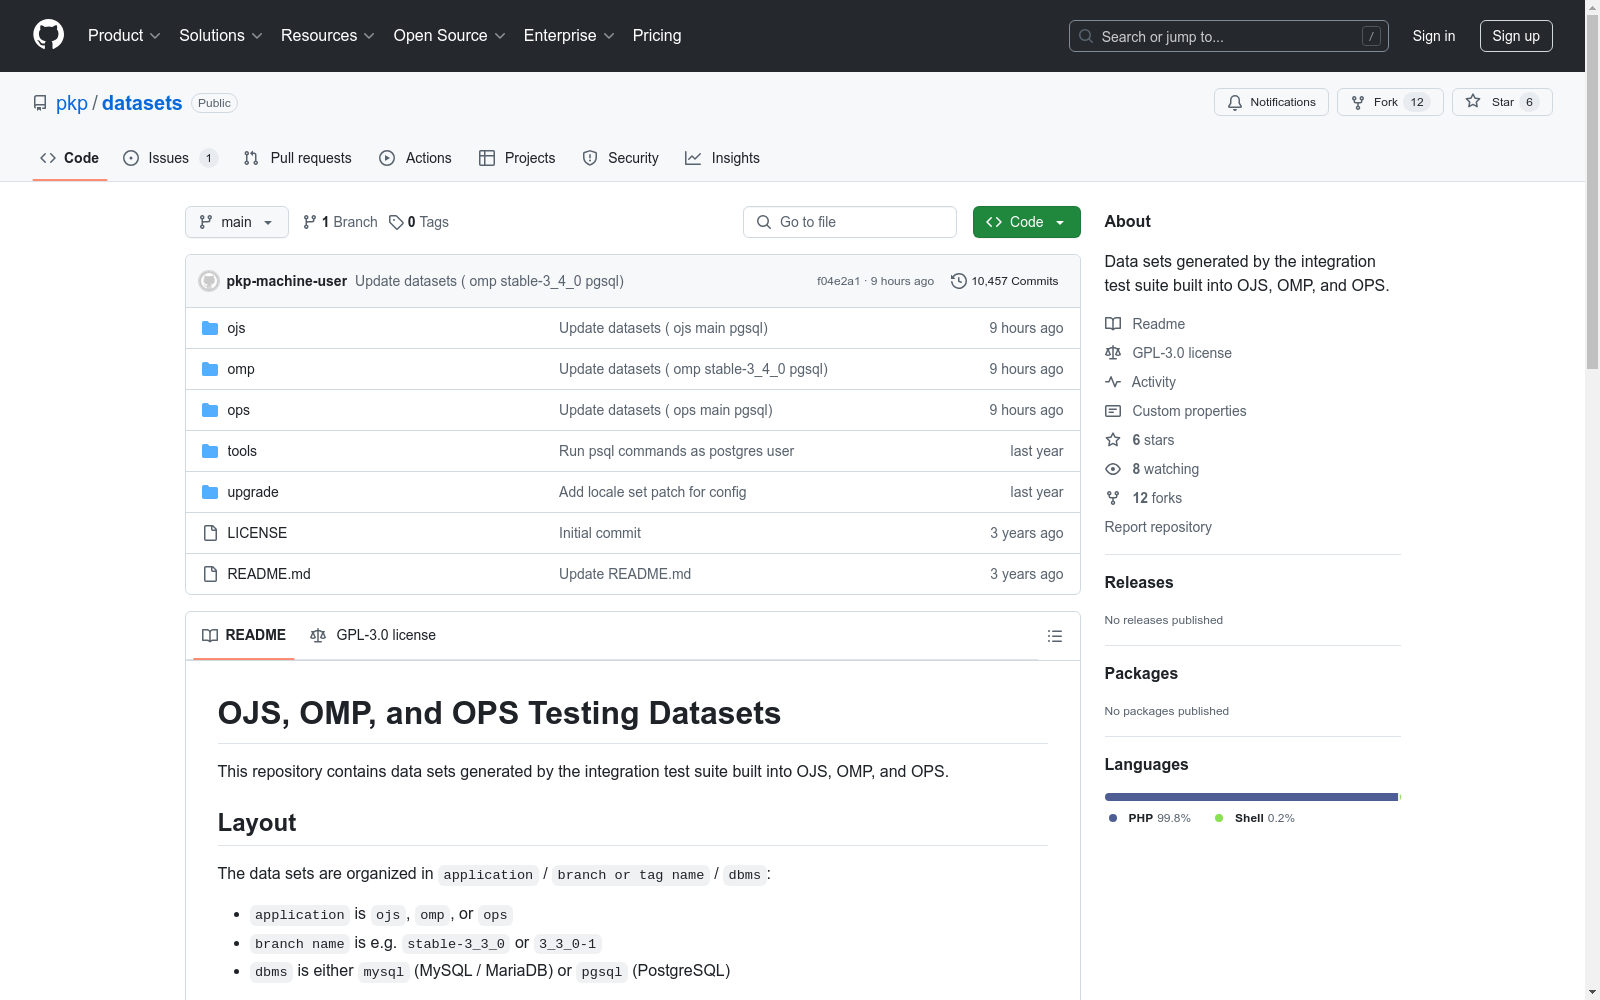Click the GitHub logo icon
This screenshot has height=1000, width=1600.
point(48,35)
